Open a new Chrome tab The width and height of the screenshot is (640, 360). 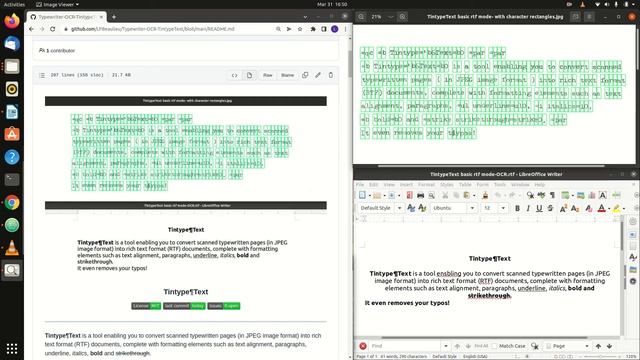tap(114, 17)
